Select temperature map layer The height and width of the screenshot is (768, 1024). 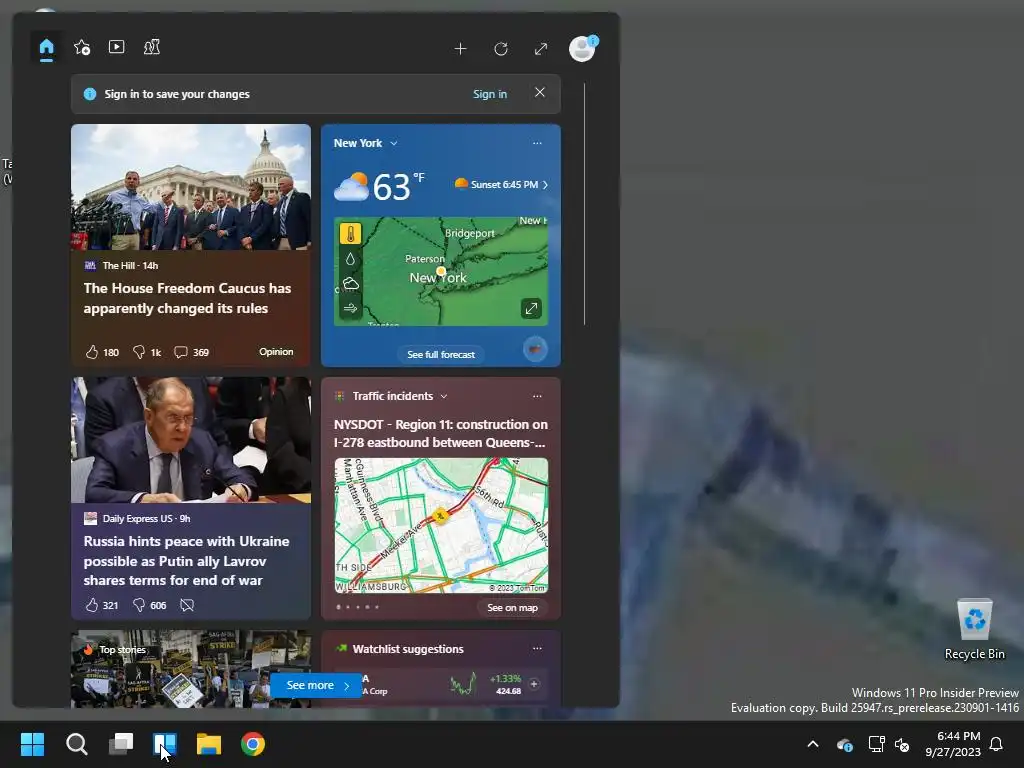pyautogui.click(x=351, y=234)
